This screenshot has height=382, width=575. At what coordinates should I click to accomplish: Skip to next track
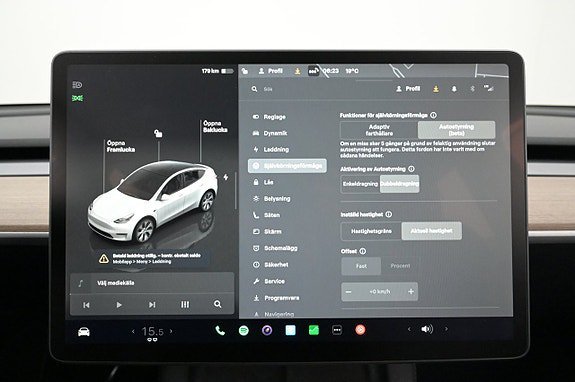point(152,305)
